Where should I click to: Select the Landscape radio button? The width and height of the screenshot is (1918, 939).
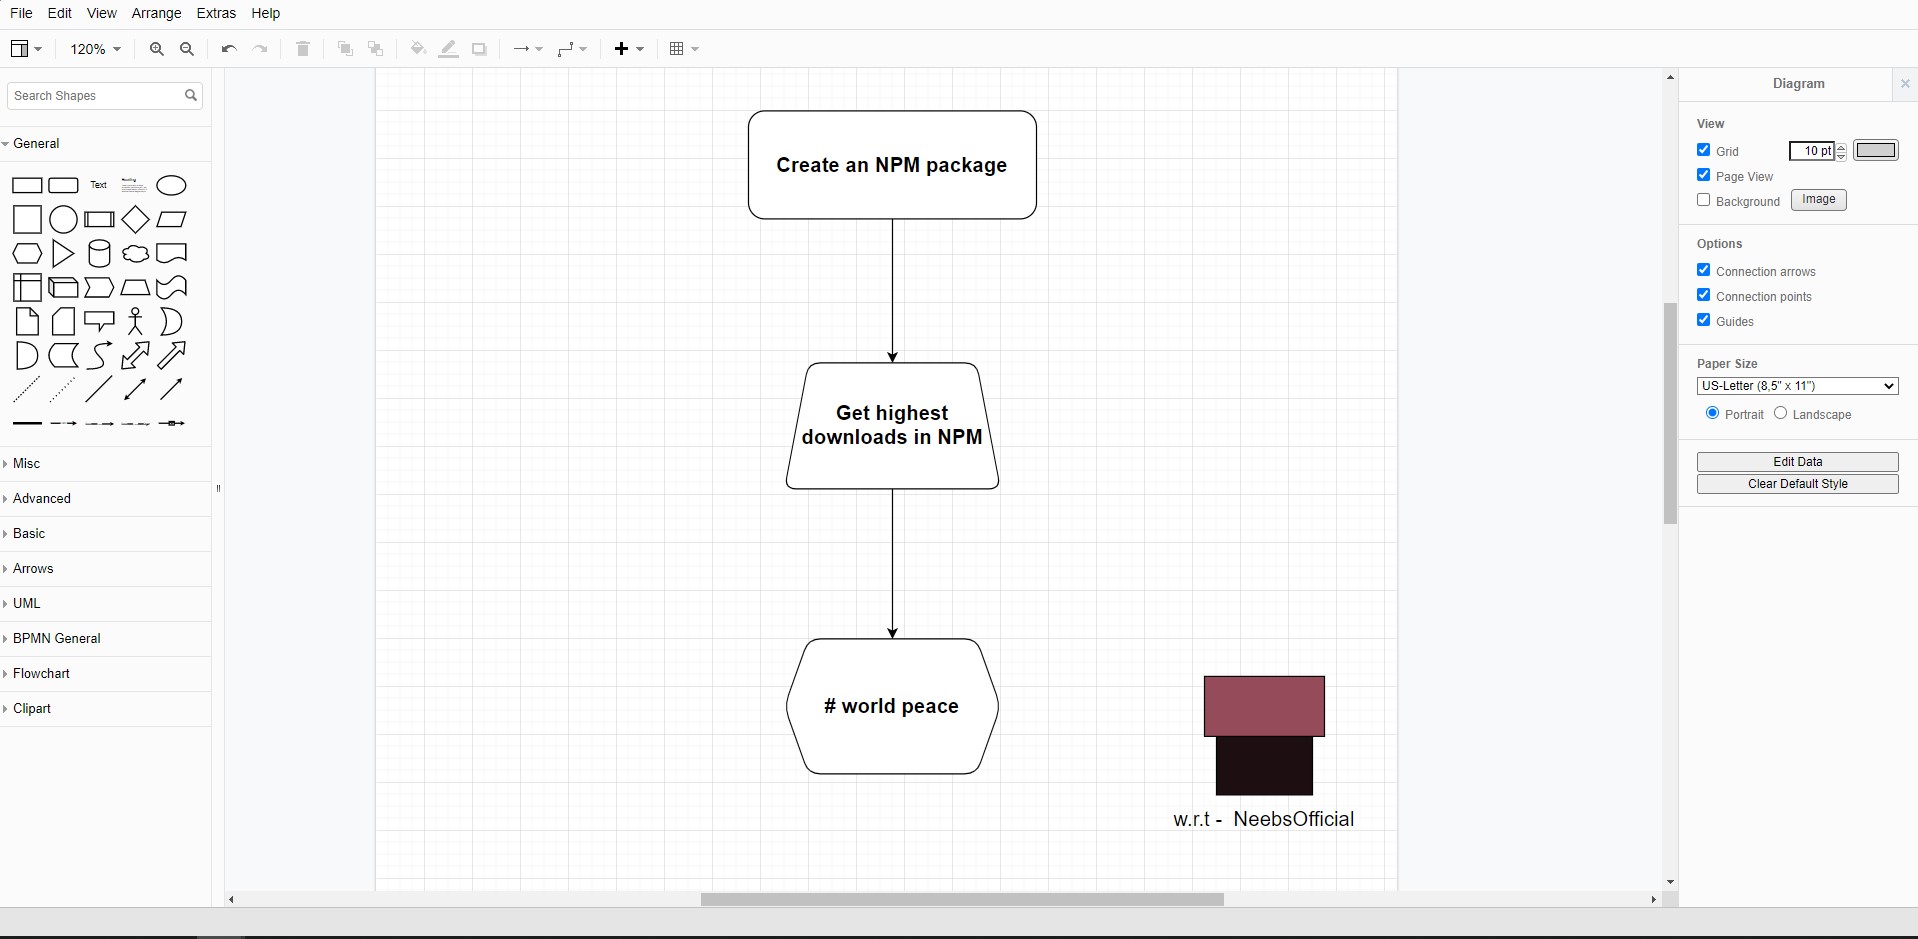[1781, 413]
